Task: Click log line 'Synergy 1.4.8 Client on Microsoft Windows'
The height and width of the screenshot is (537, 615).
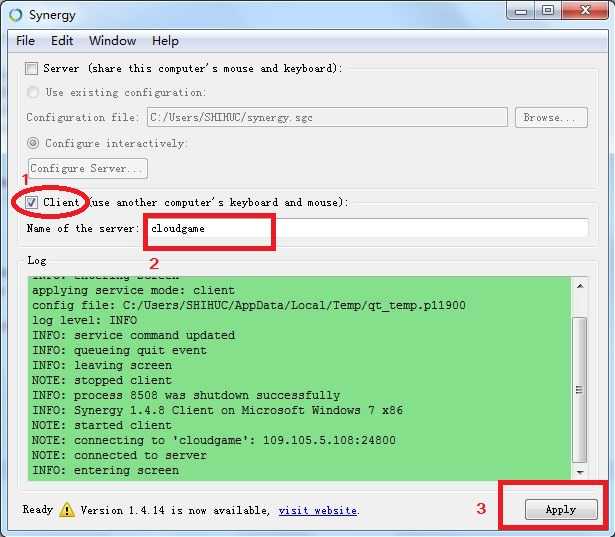Action: [217, 410]
